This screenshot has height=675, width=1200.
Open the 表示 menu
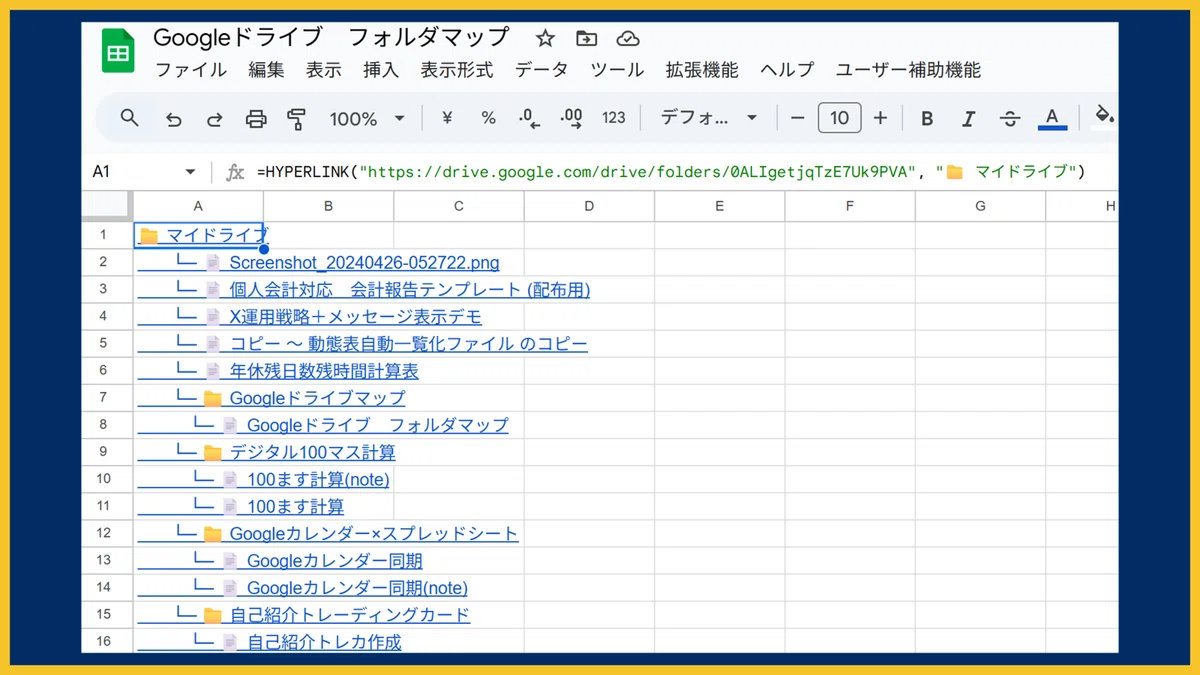click(x=323, y=70)
